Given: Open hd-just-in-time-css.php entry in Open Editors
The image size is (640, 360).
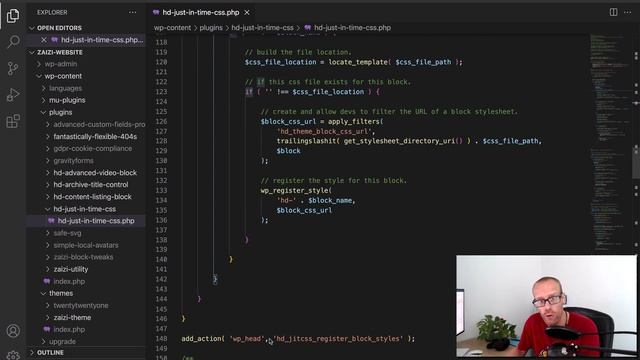Looking at the screenshot, I should [102, 40].
